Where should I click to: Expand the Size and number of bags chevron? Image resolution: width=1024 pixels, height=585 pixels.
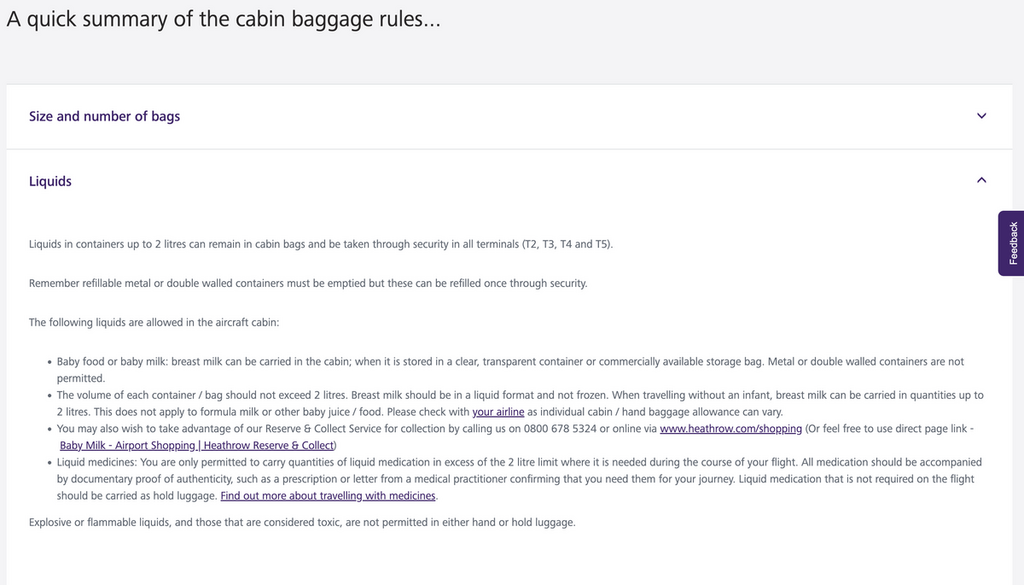click(981, 116)
